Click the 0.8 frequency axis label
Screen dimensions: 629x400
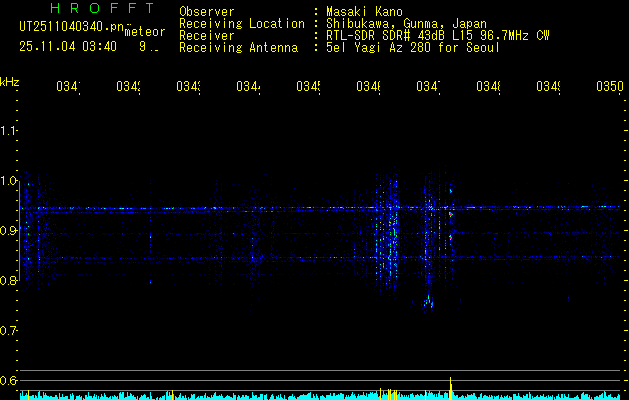click(8, 280)
